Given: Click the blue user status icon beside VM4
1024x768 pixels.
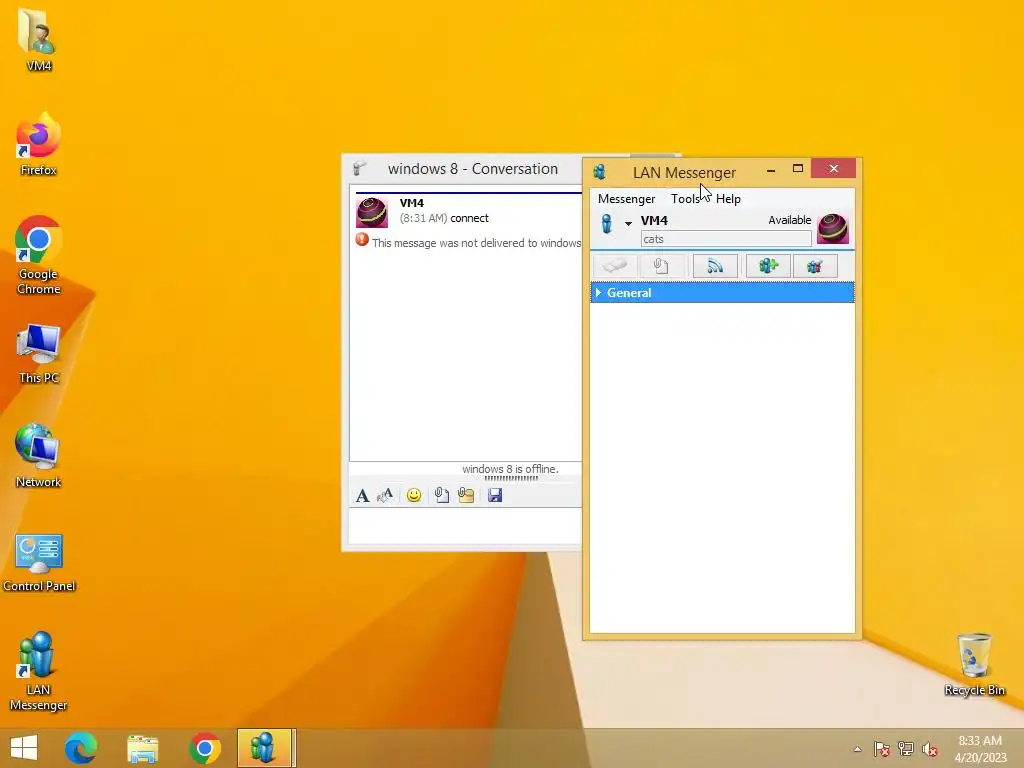Looking at the screenshot, I should (x=607, y=223).
